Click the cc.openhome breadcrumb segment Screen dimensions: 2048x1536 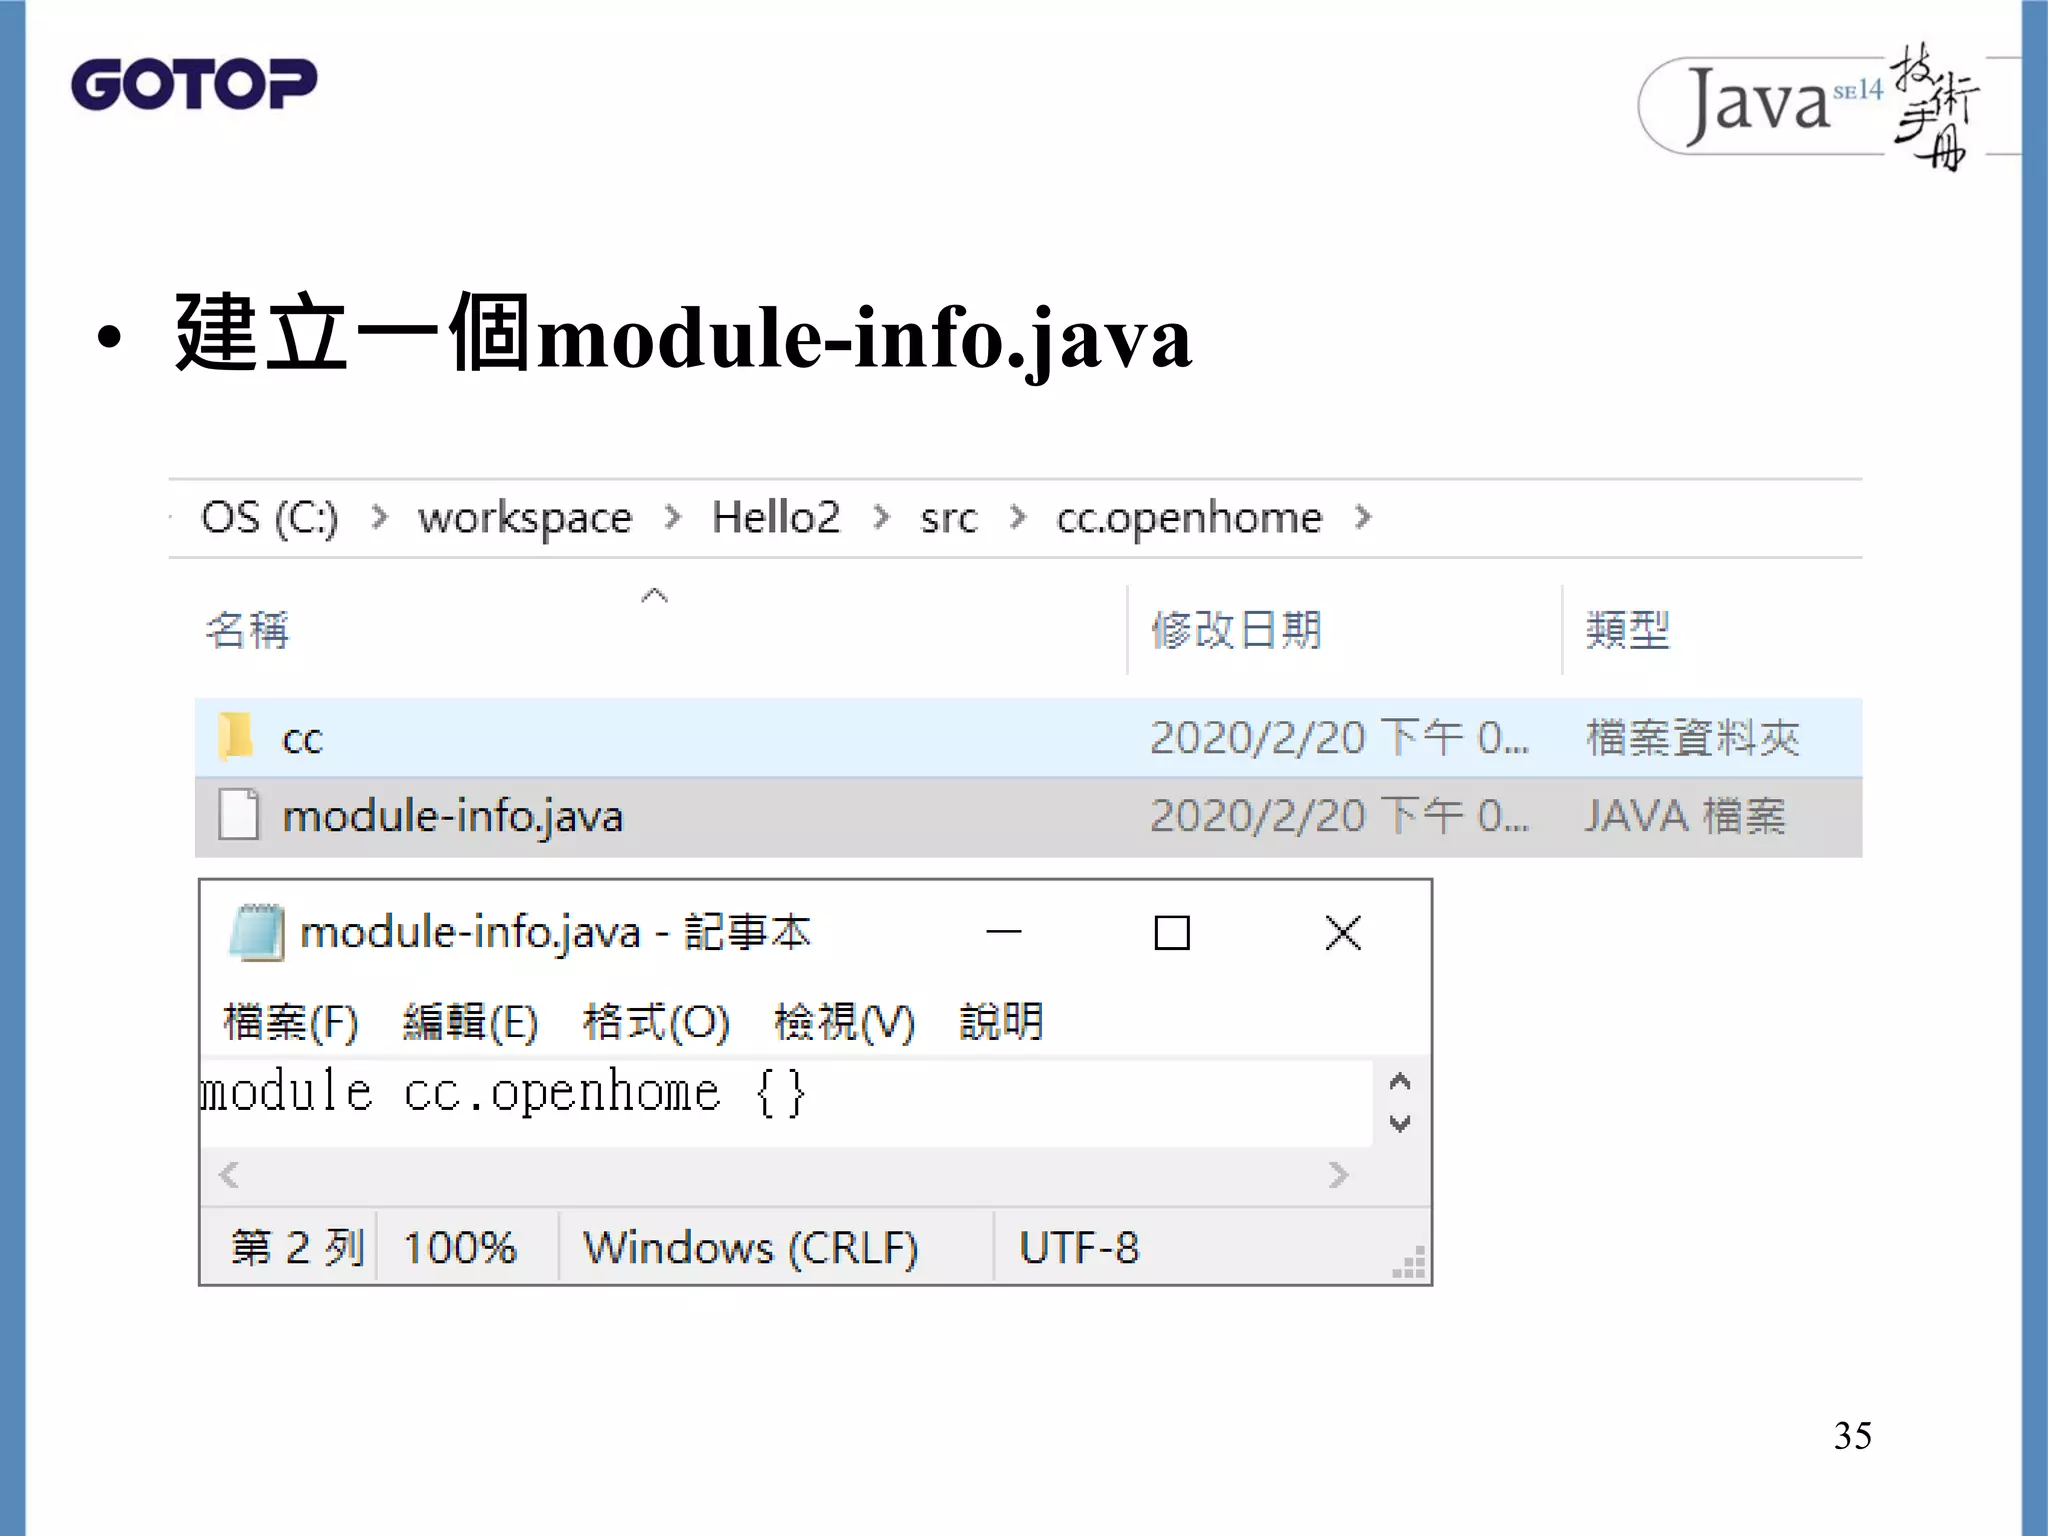(x=1189, y=518)
